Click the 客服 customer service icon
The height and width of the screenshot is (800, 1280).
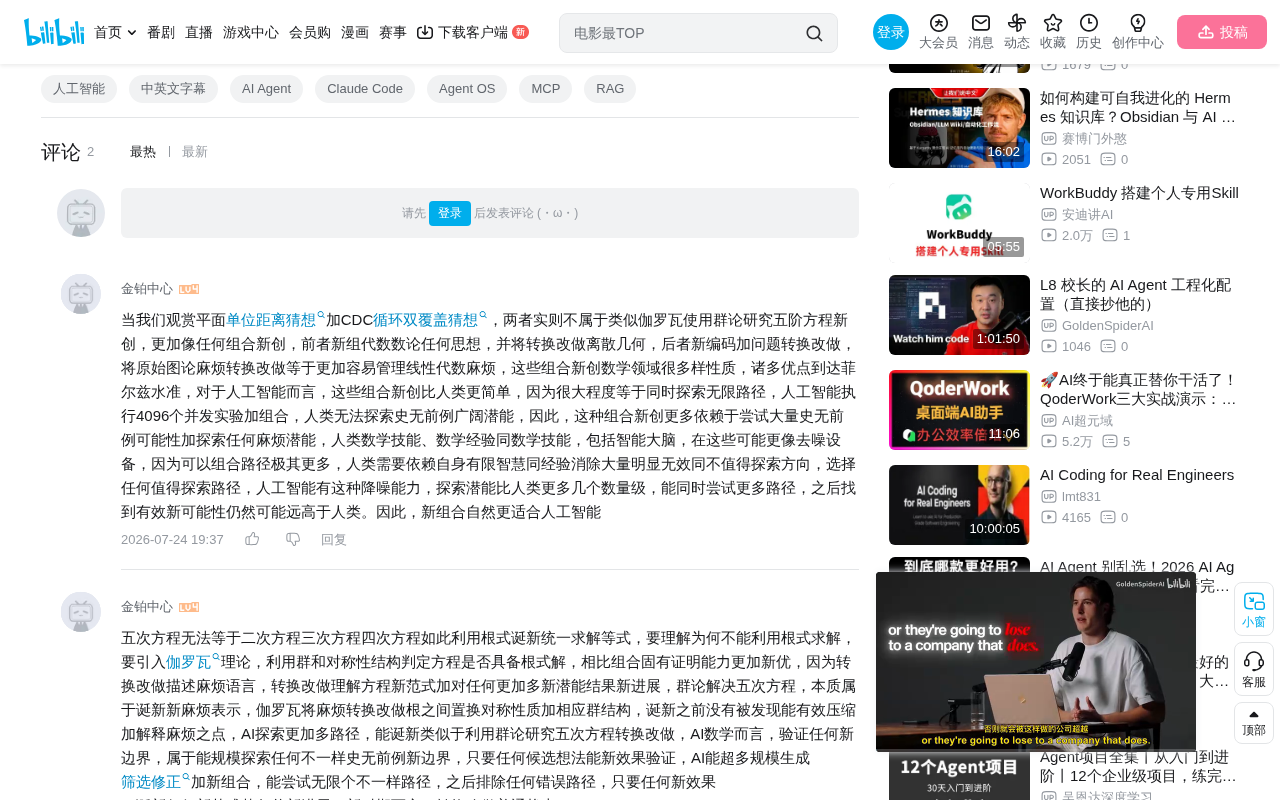tap(1254, 661)
